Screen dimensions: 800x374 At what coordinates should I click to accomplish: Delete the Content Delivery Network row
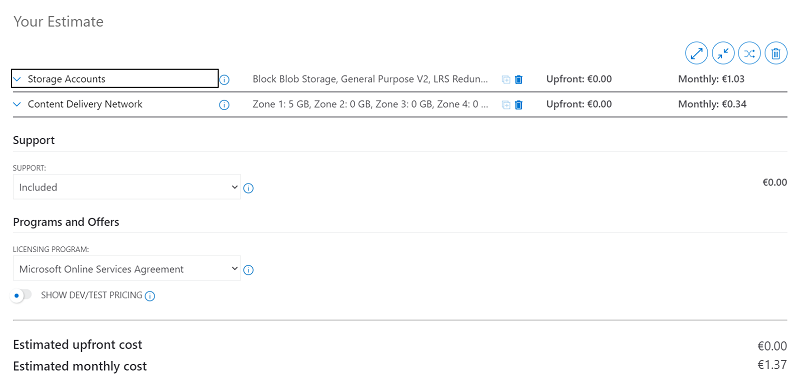tap(519, 105)
